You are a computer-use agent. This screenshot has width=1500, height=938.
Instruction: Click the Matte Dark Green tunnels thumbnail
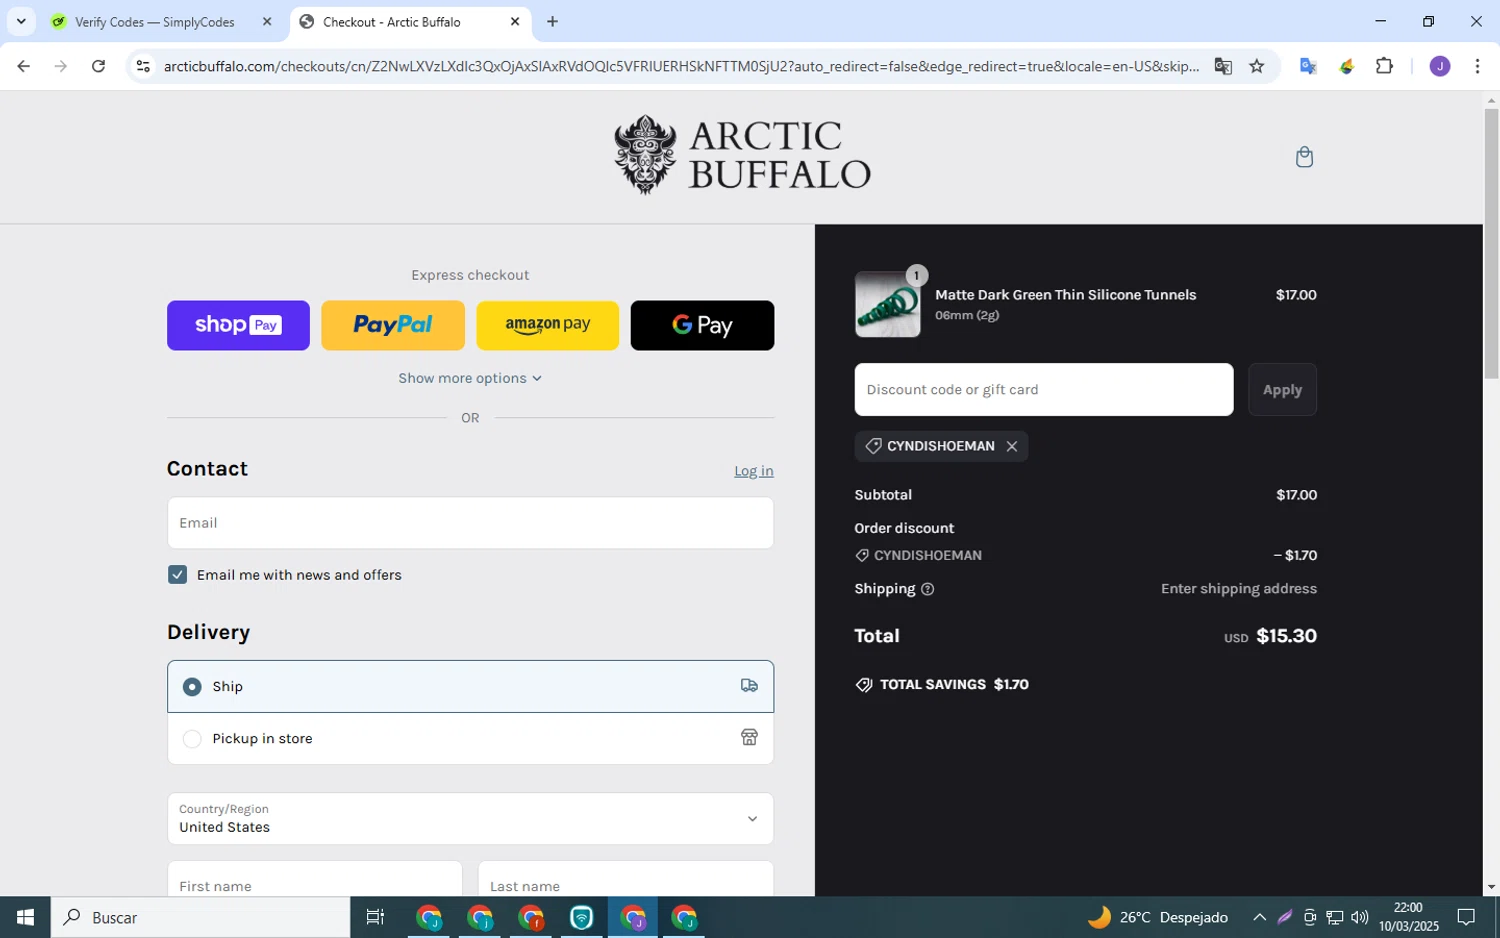(888, 304)
